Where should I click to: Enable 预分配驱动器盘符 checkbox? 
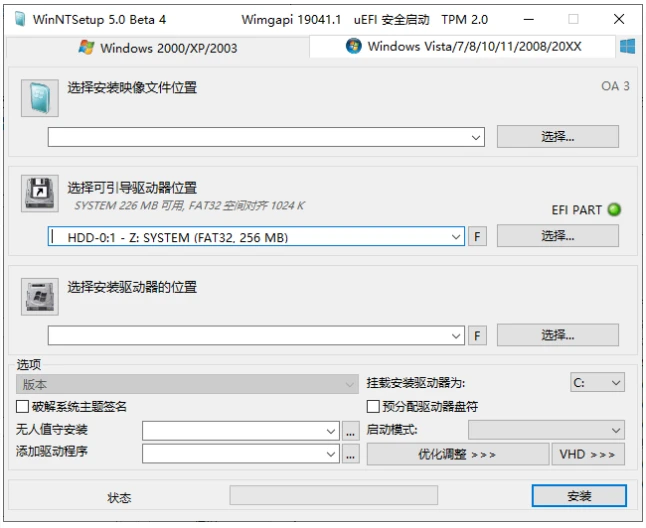tap(373, 407)
